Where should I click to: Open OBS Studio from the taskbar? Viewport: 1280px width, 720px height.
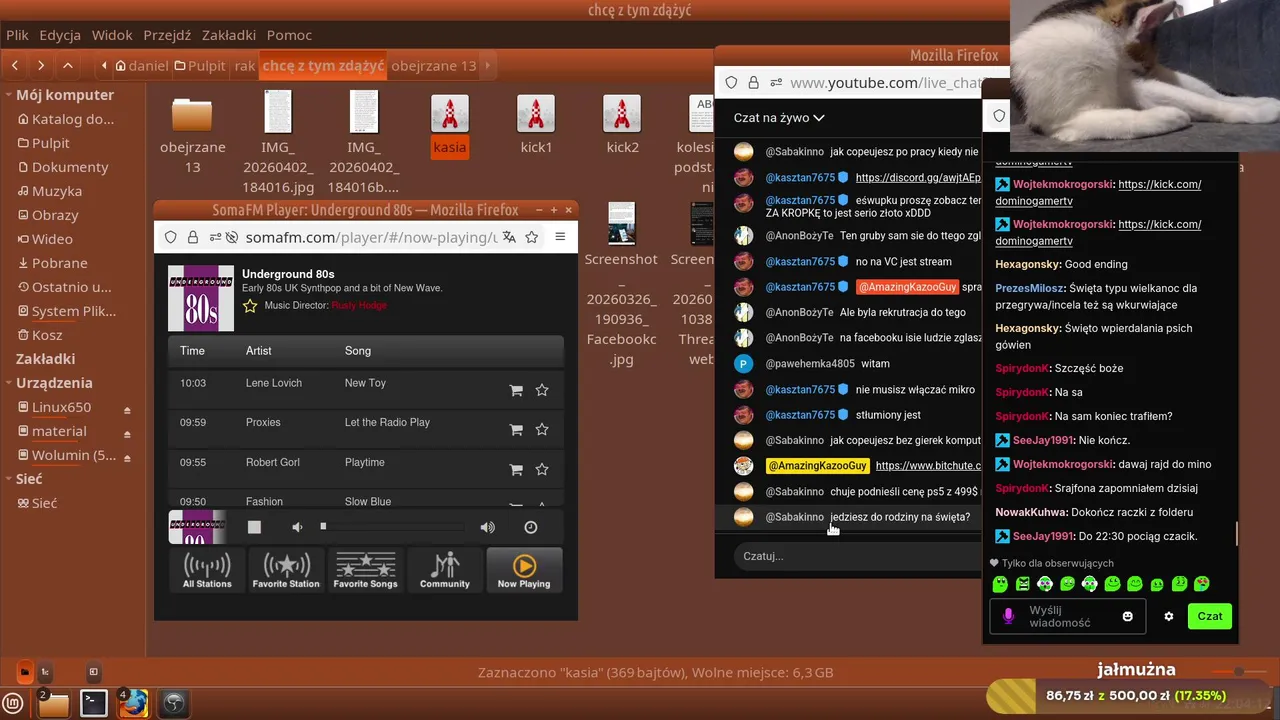174,704
